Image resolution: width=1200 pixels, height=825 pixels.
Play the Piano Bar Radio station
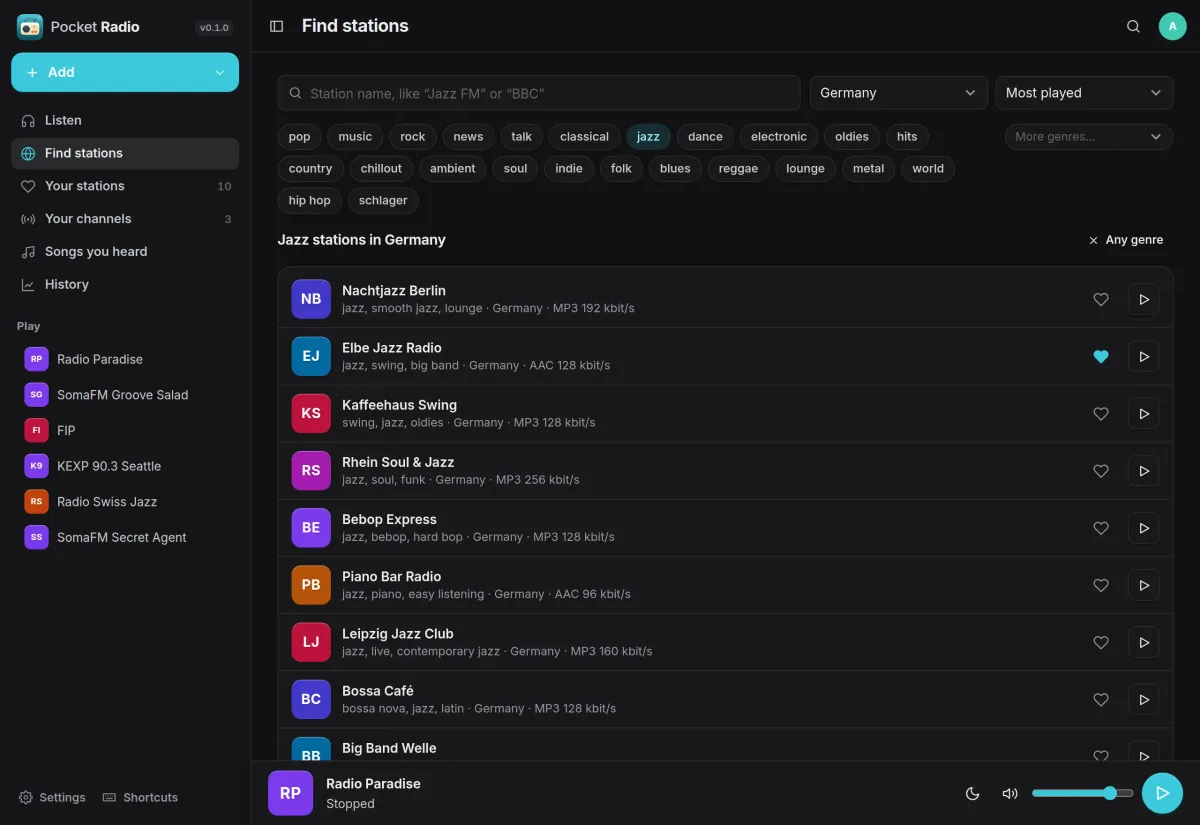1144,585
